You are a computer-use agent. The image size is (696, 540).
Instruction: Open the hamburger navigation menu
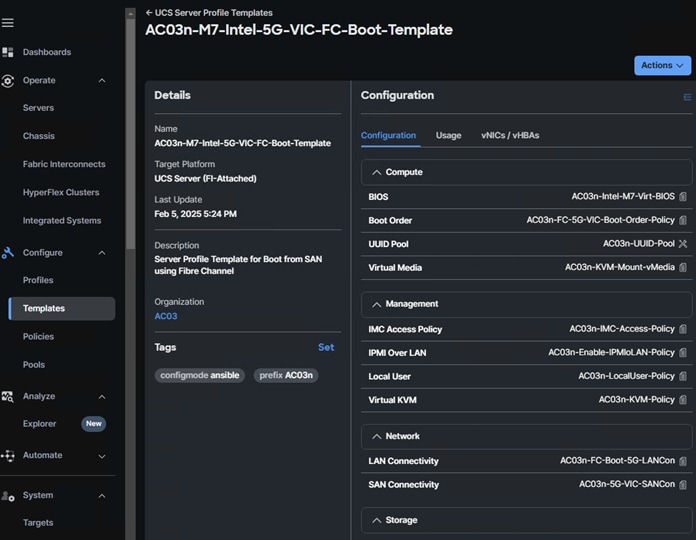click(x=8, y=23)
